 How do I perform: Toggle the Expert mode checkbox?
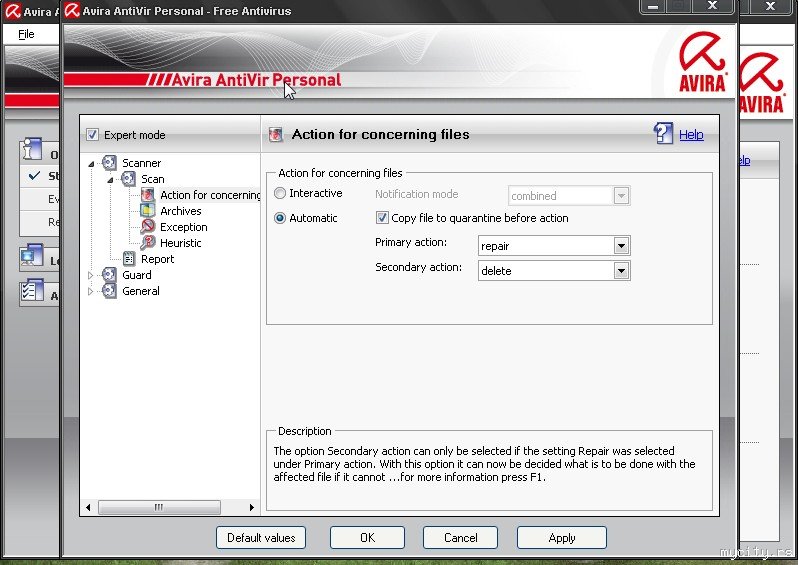pos(92,135)
